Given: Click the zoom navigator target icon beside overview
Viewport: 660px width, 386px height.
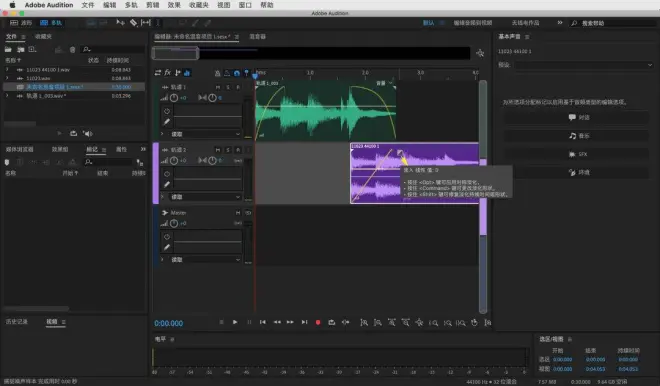Looking at the screenshot, I should [x=480, y=53].
